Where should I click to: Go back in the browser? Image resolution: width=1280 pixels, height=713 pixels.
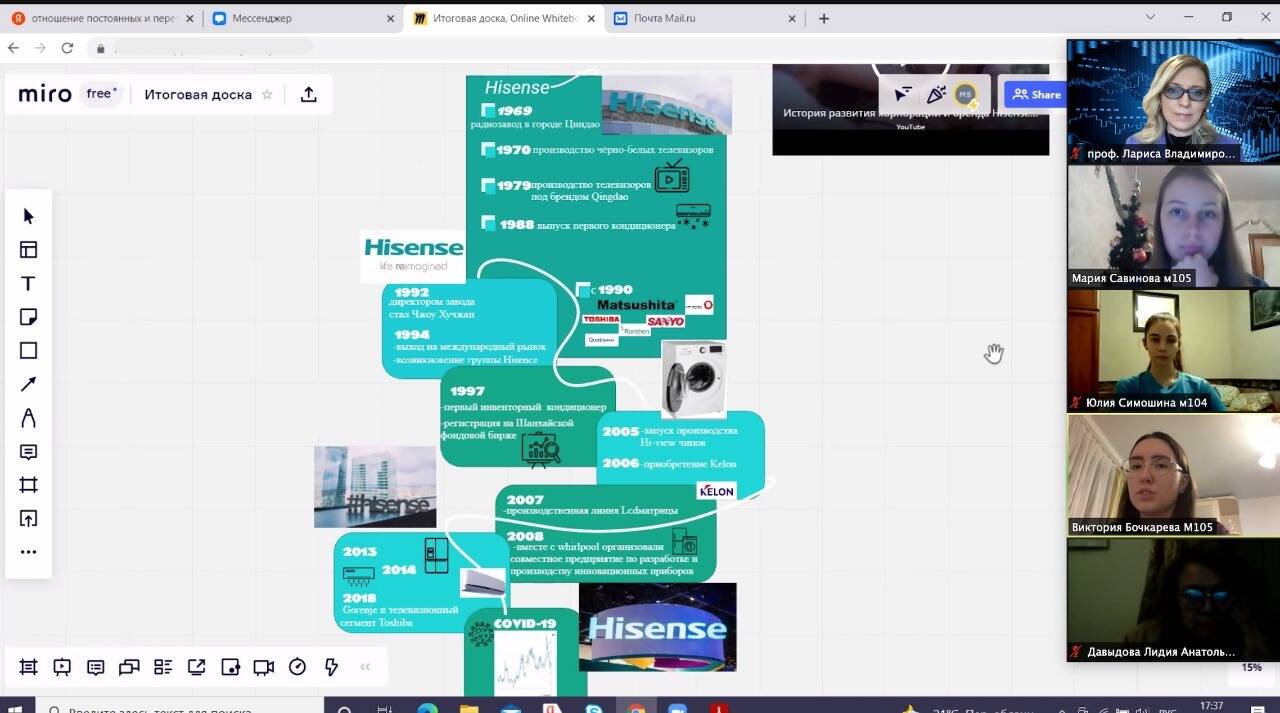pos(14,48)
